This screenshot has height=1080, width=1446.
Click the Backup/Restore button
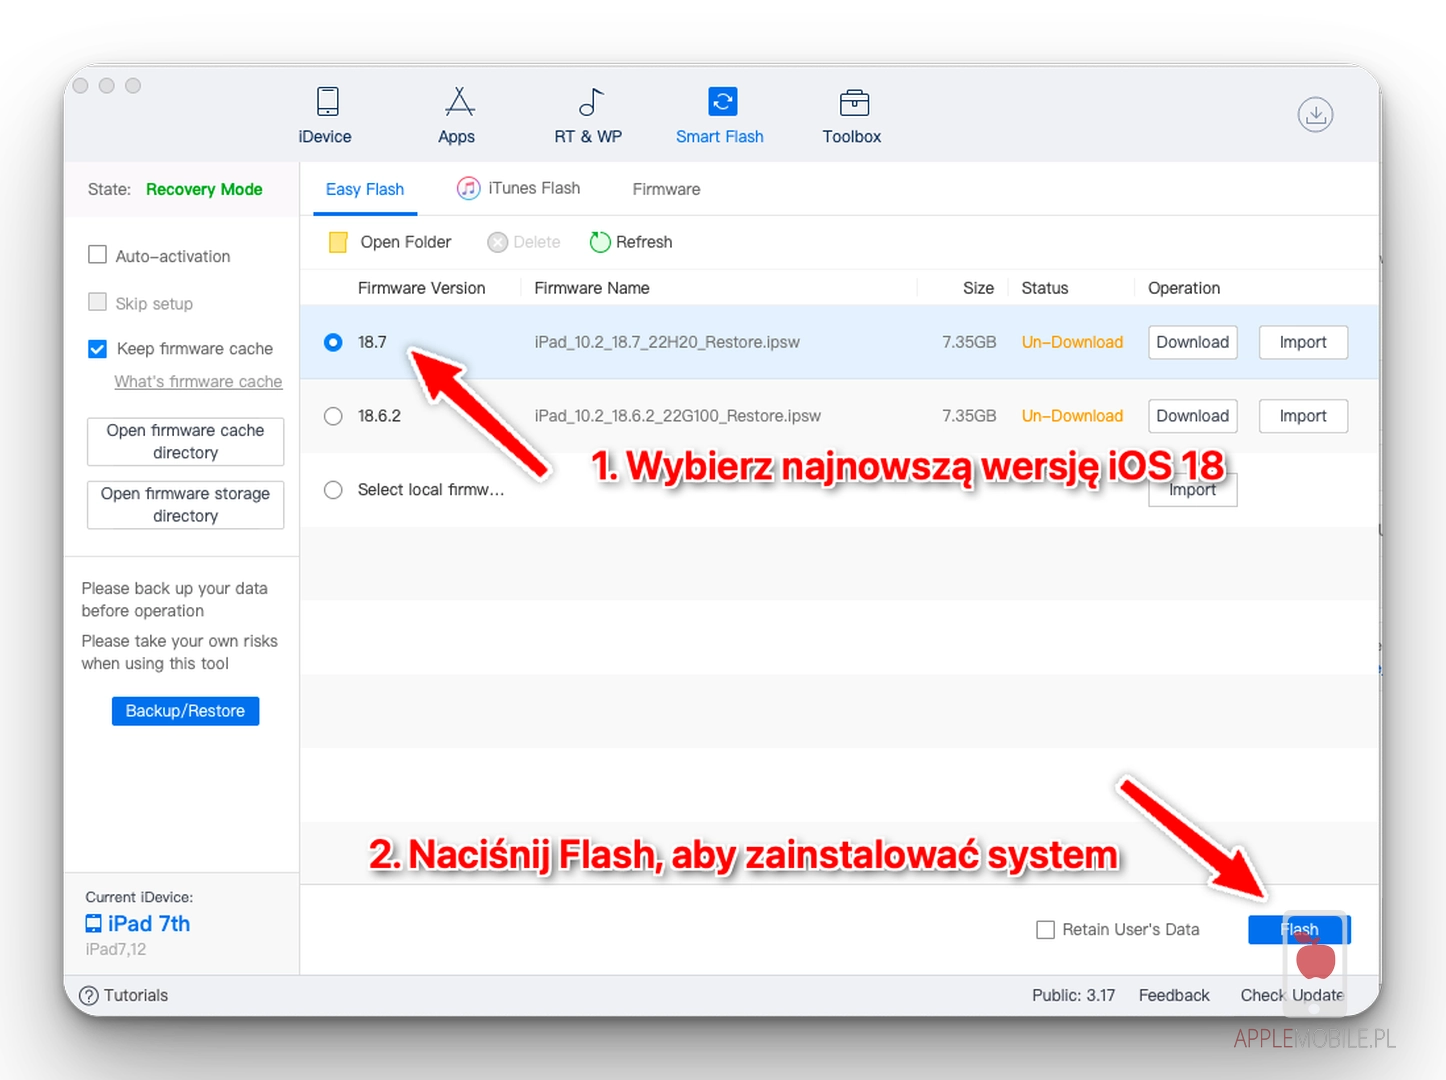click(185, 711)
